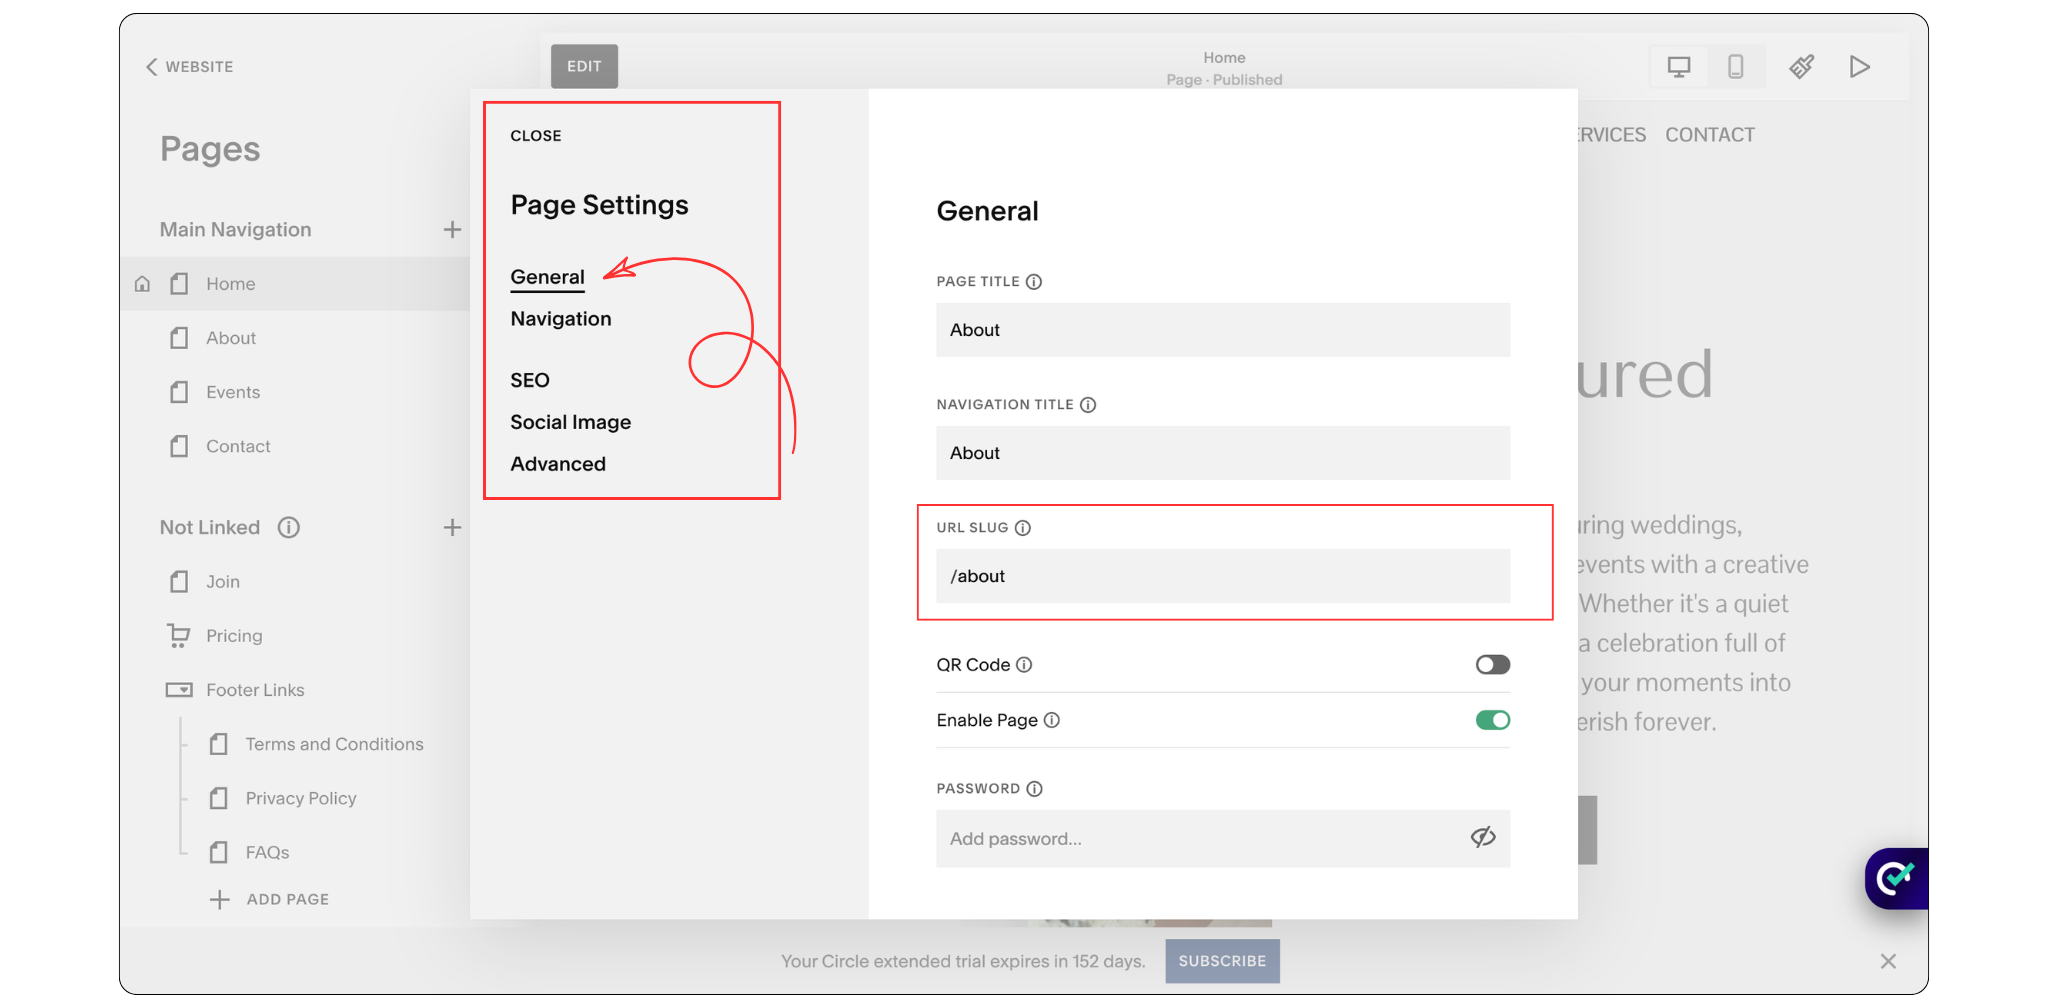This screenshot has width=2048, height=1008.
Task: Open the Home page in sidebar
Action: 231,284
